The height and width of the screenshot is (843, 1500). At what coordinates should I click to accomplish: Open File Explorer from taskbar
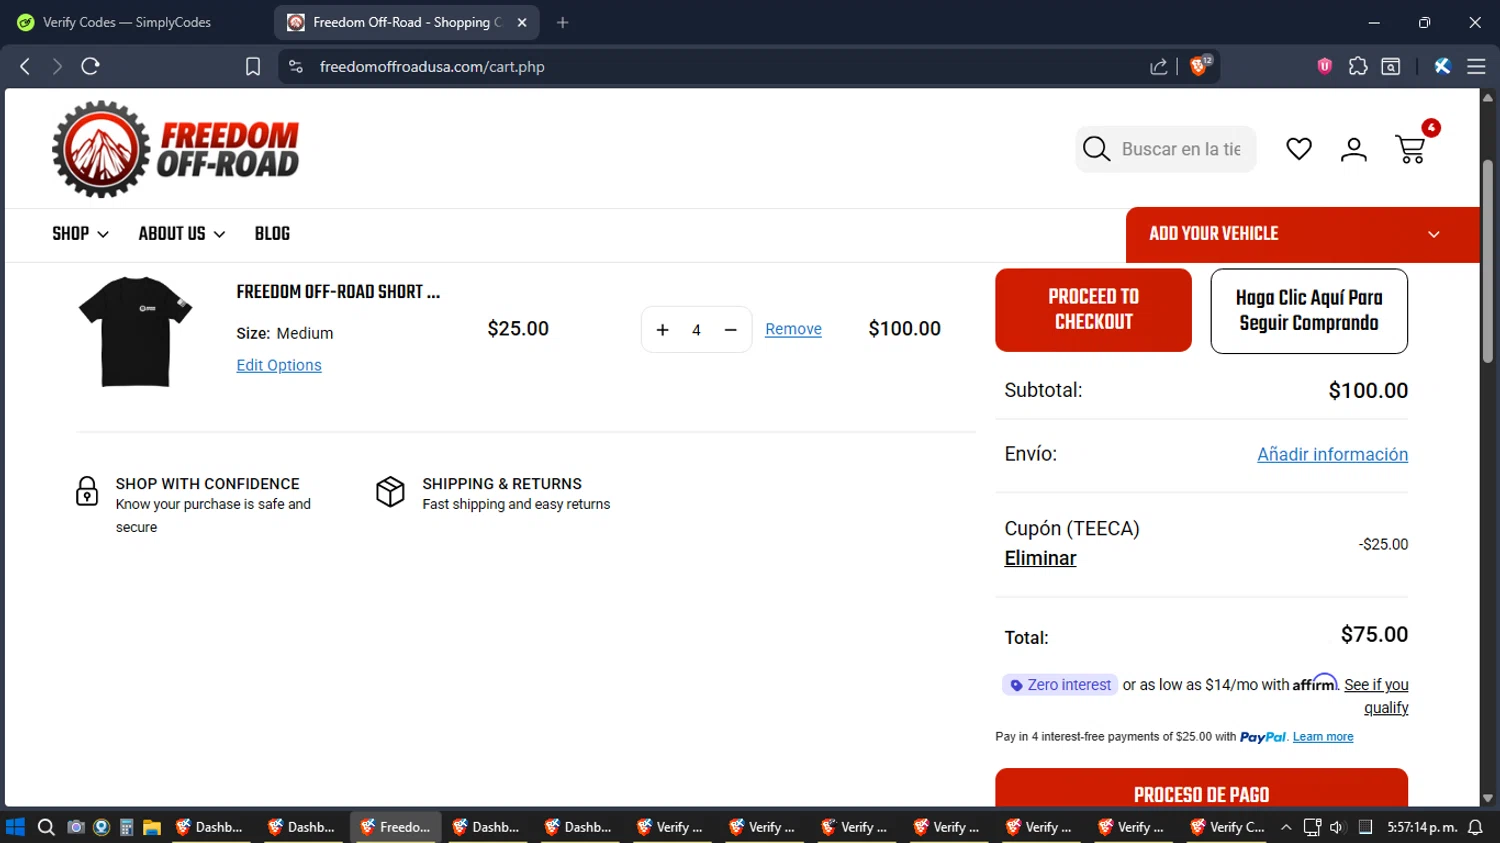tap(152, 827)
